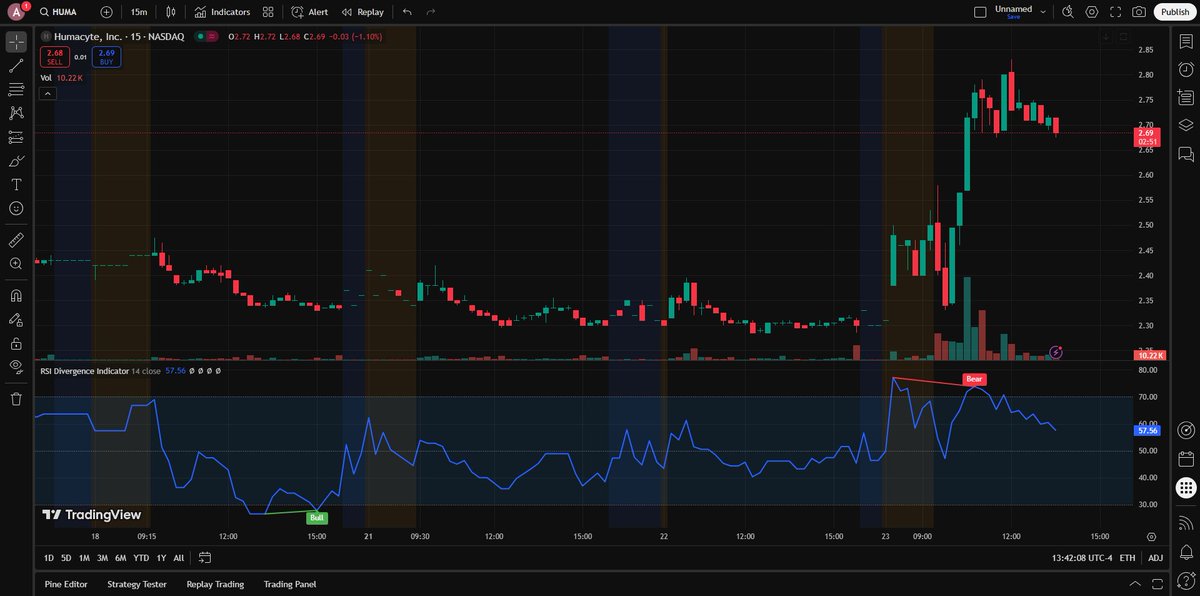Viewport: 1200px width, 596px height.
Task: Toggle hide all drawings eye icon
Action: pos(16,367)
